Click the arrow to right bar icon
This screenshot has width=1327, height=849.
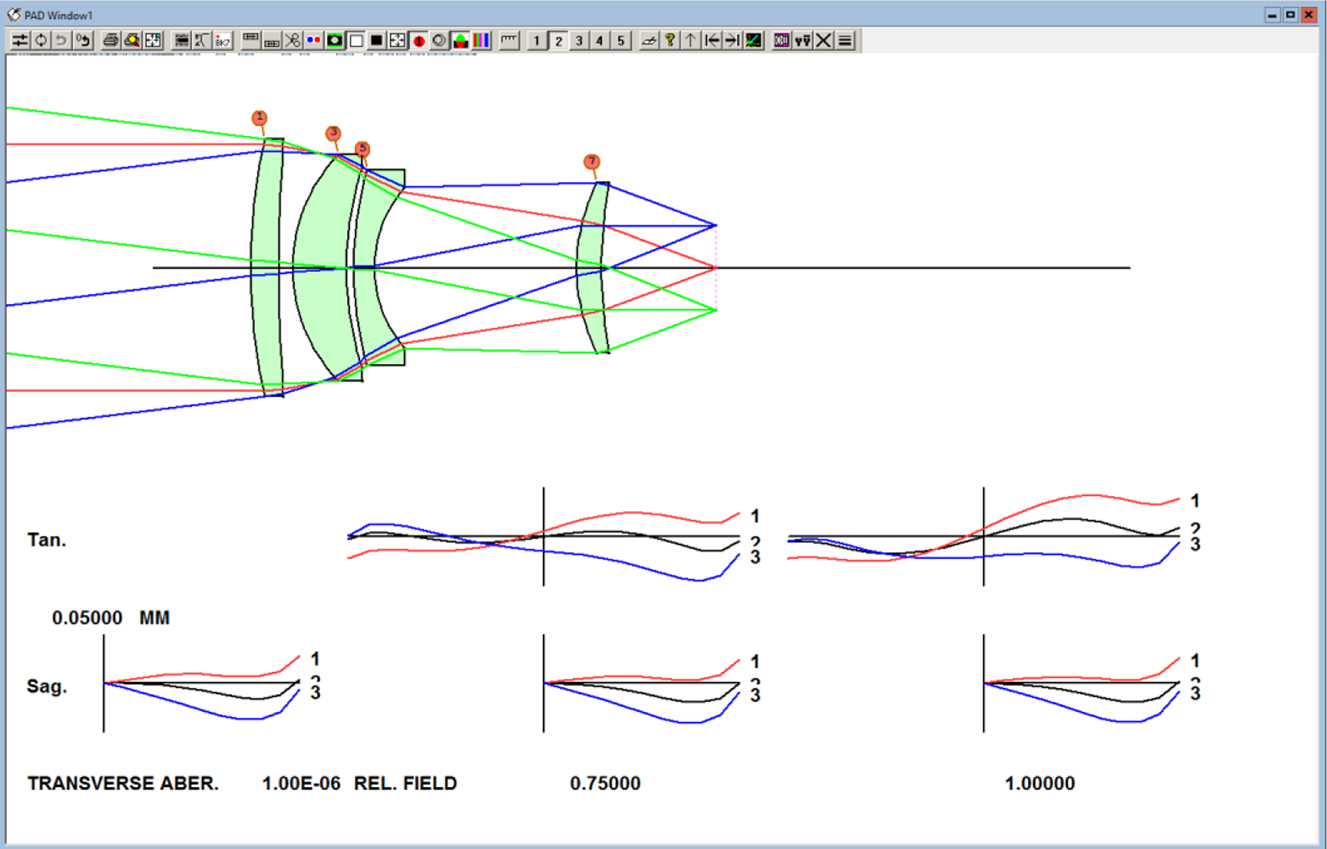click(x=732, y=40)
